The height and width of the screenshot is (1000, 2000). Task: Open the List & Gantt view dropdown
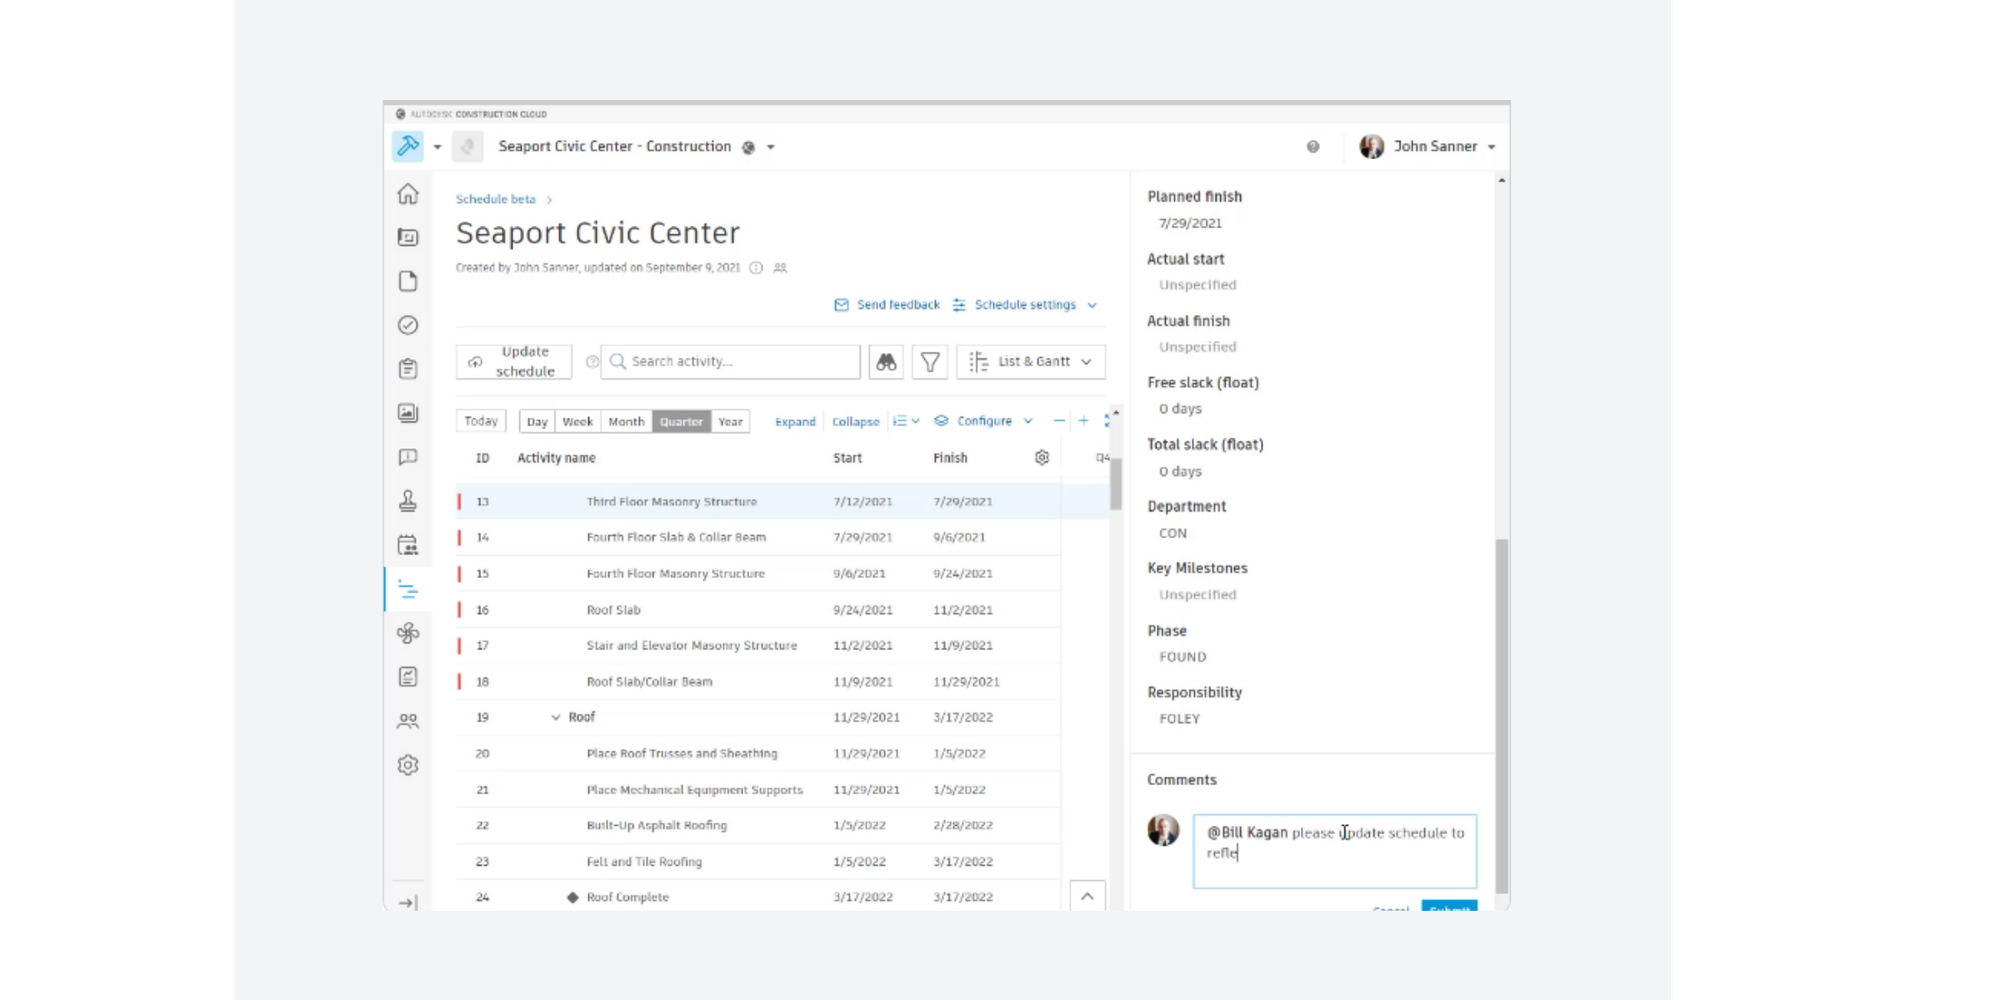coord(1031,362)
